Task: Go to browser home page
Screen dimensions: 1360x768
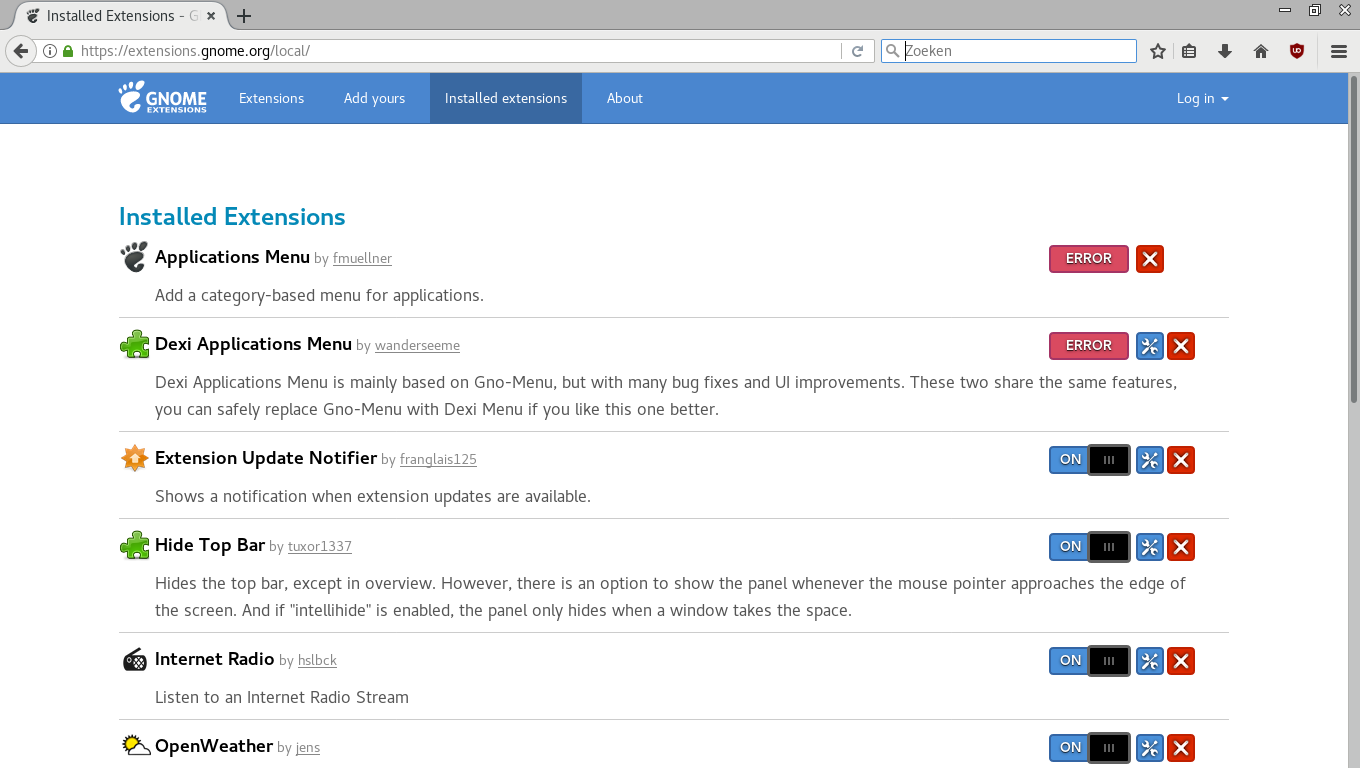Action: click(x=1260, y=51)
